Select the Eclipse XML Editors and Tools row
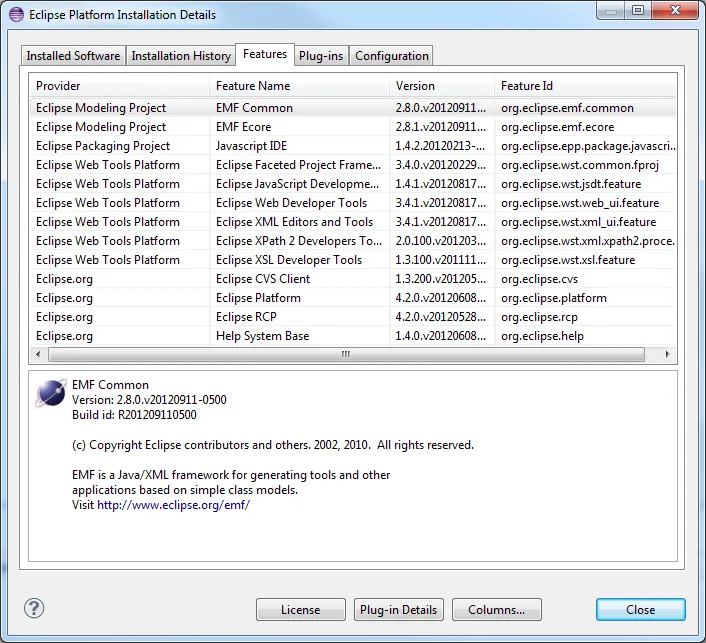Screen dimensions: 706x643 click(x=353, y=222)
